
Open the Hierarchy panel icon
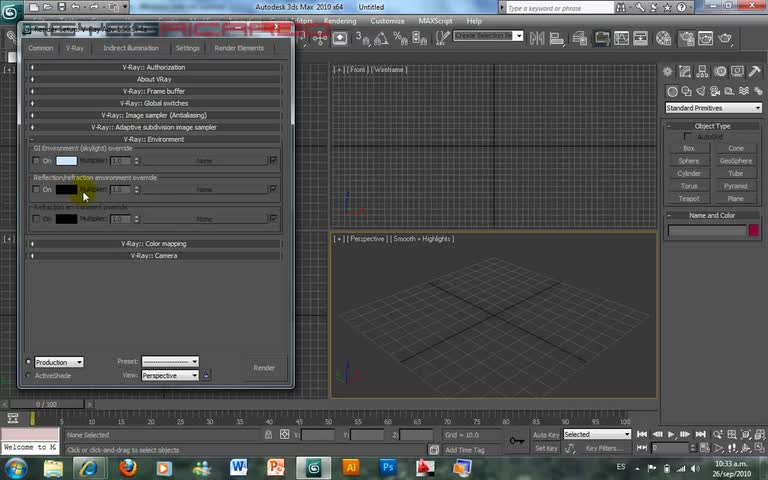point(702,72)
